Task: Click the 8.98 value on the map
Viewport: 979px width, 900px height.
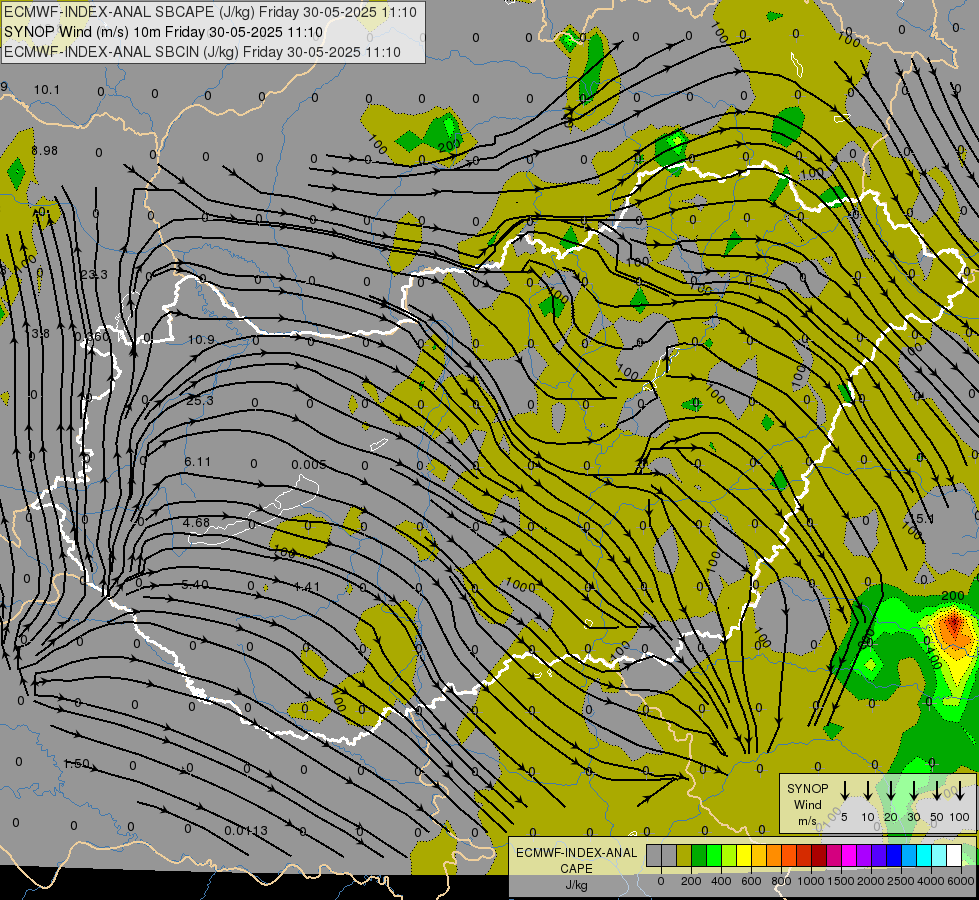Action: tap(44, 151)
